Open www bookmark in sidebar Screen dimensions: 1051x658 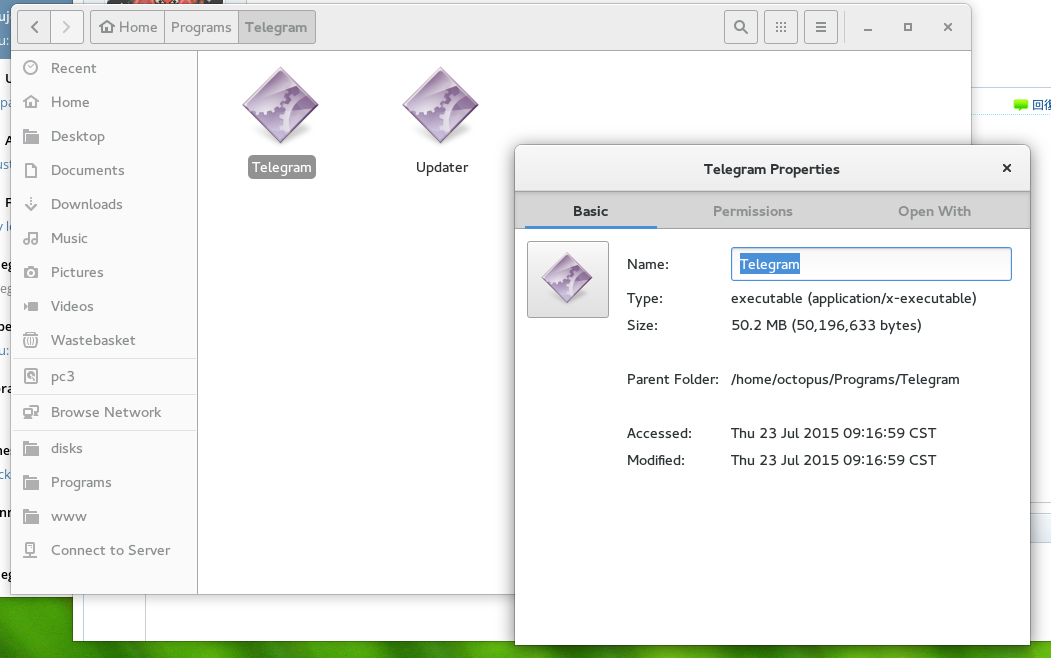[104, 517]
